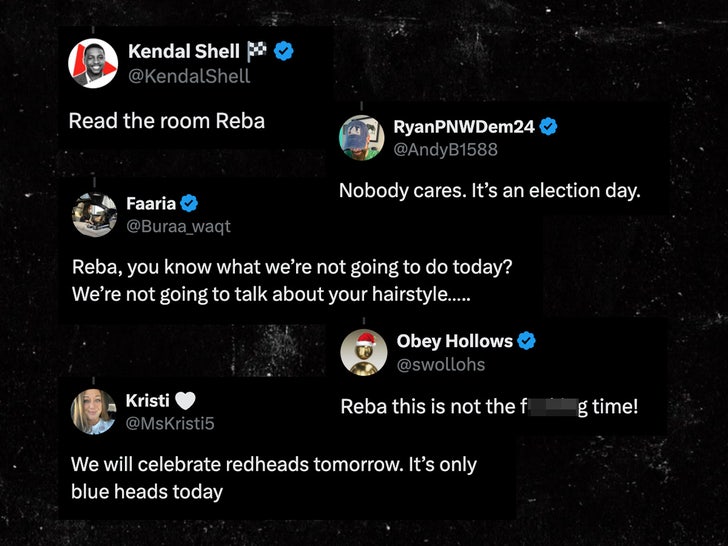Click the blue checkmark beside Faaria
Viewport: 728px width, 546px height.
pos(189,204)
